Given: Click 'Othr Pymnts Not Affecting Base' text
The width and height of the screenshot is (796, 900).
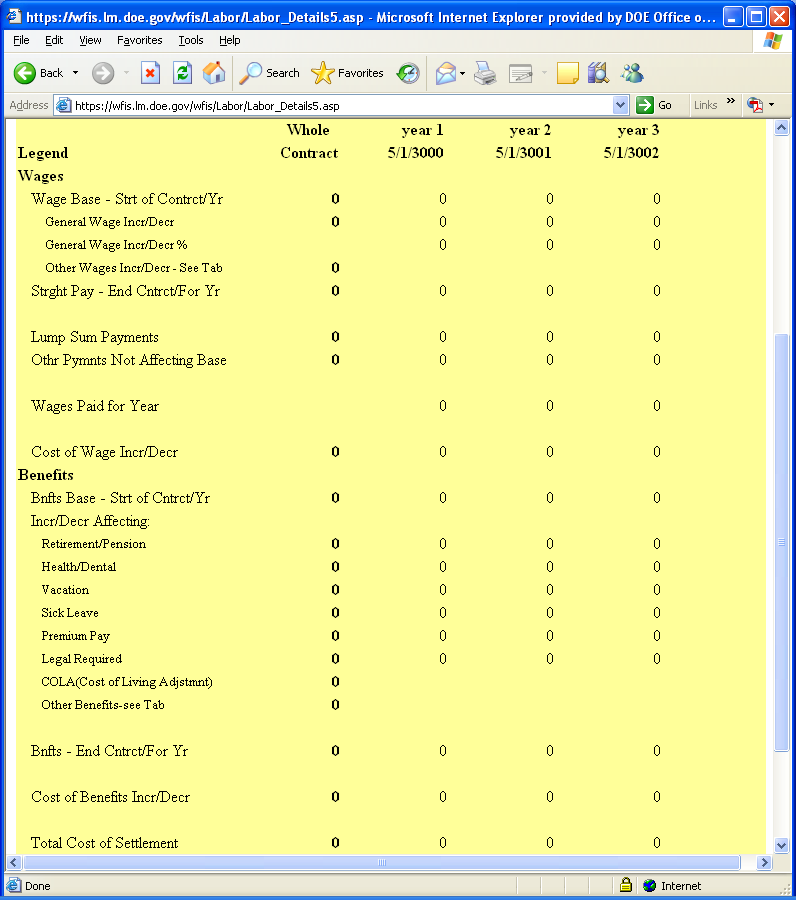Looking at the screenshot, I should coord(129,360).
